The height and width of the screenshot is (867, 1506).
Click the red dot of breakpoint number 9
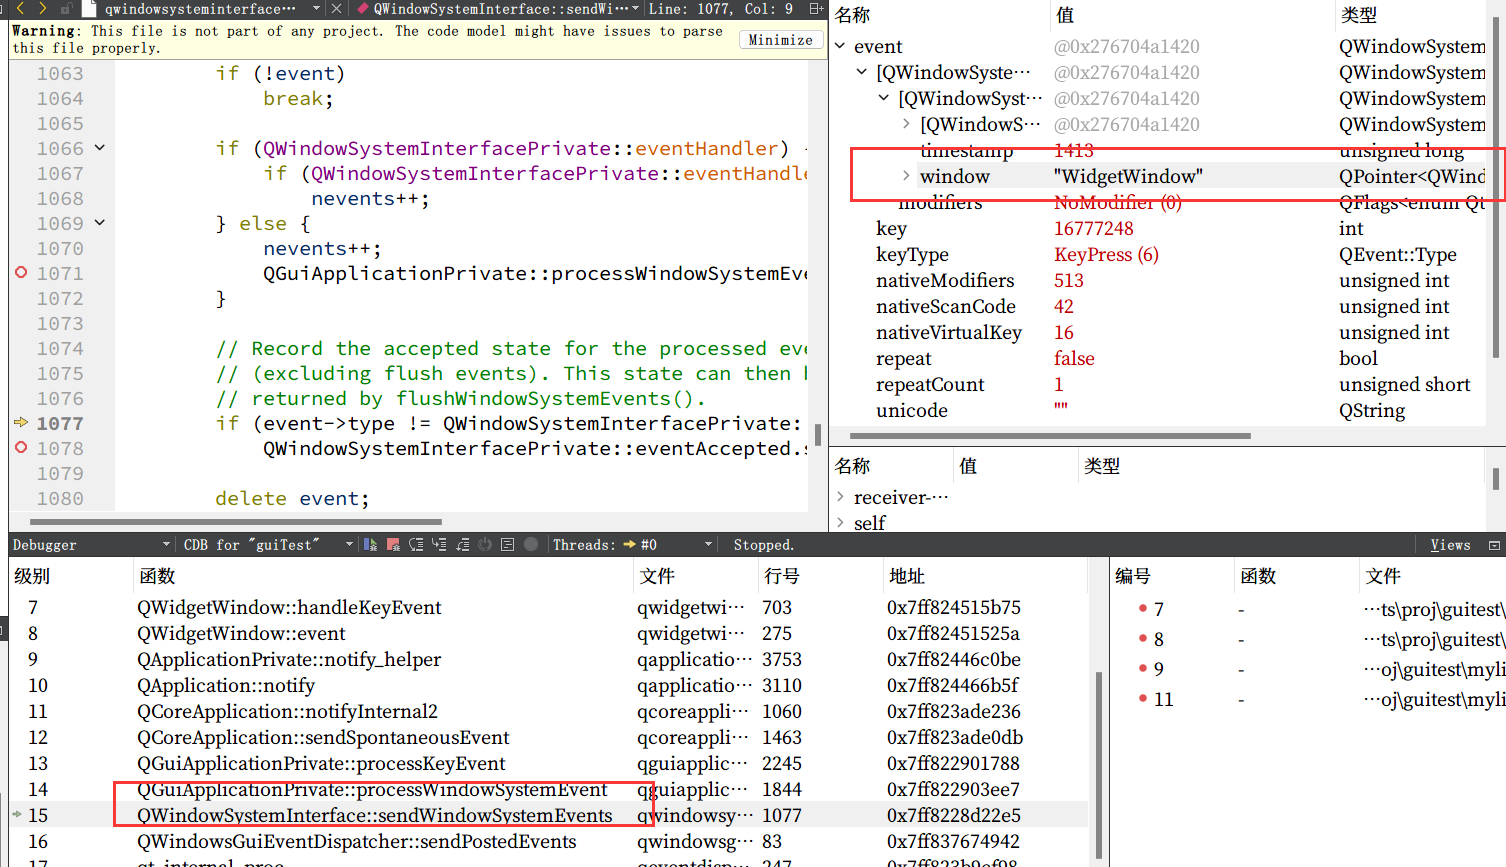tap(1142, 668)
